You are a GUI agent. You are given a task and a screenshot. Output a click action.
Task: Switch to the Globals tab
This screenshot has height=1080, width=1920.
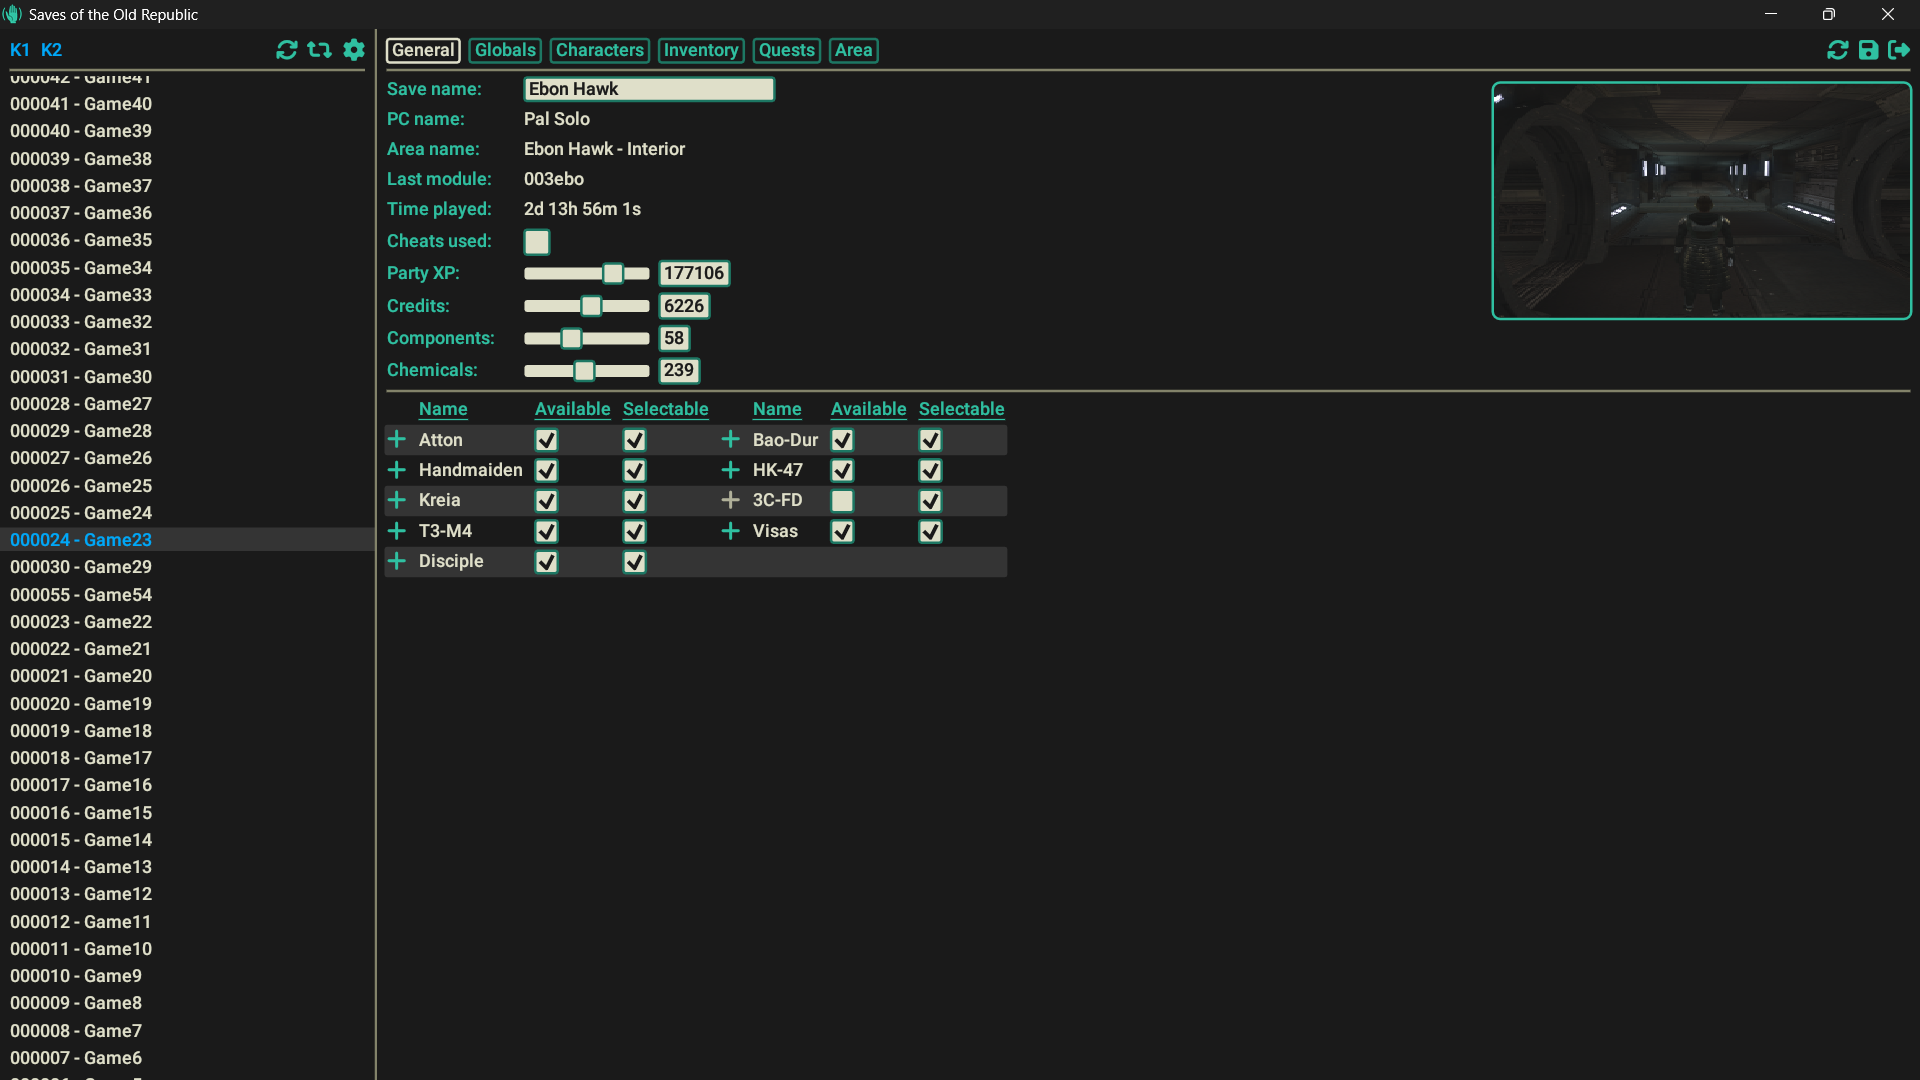click(505, 50)
